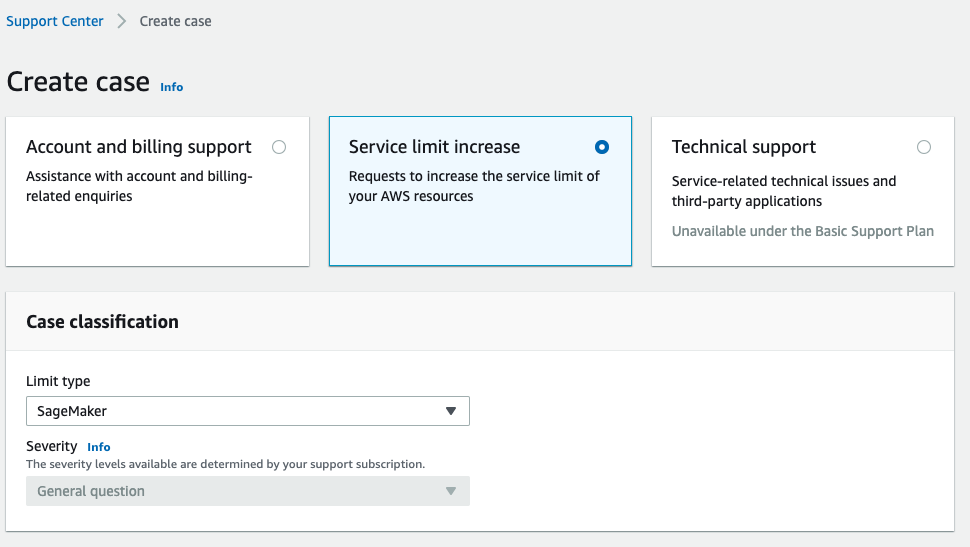The height and width of the screenshot is (547, 970).
Task: Select the Account and billing support radio button
Action: [279, 147]
